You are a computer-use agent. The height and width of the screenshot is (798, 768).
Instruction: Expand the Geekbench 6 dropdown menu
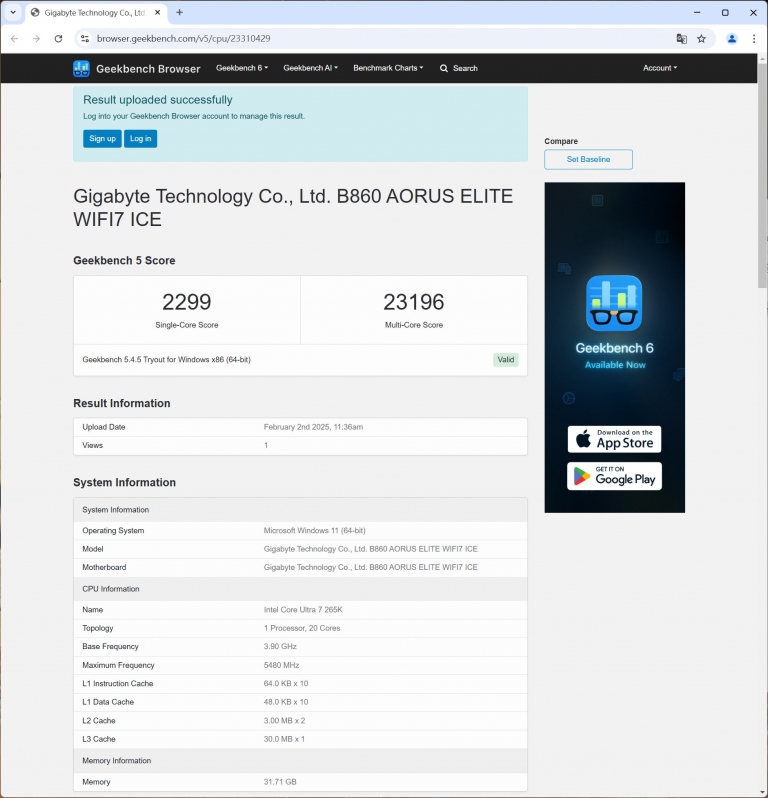point(242,68)
